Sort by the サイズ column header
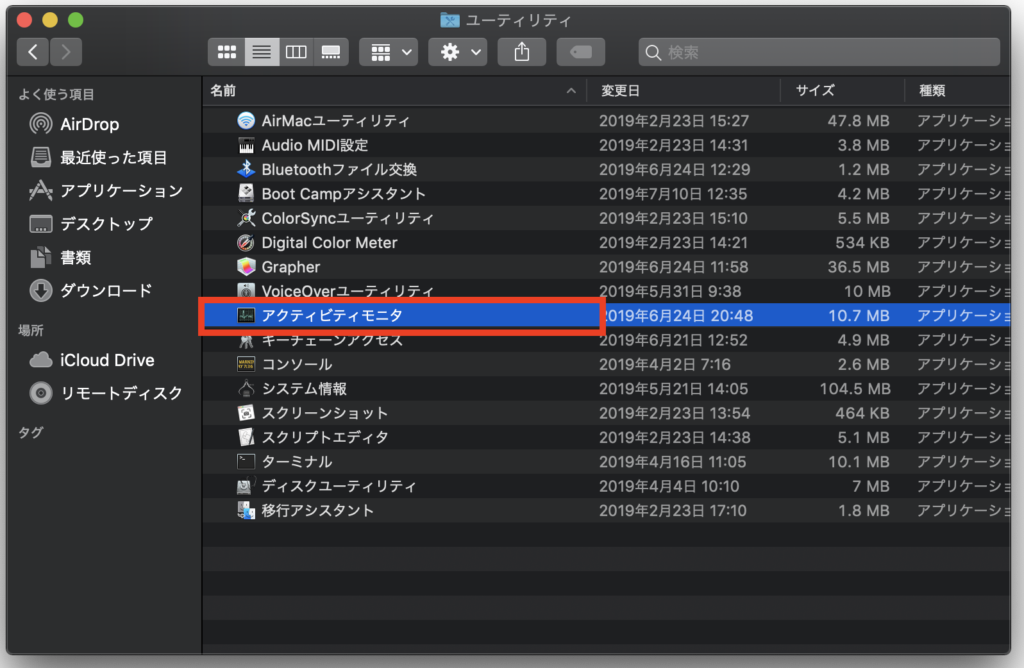This screenshot has width=1024, height=668. [842, 91]
